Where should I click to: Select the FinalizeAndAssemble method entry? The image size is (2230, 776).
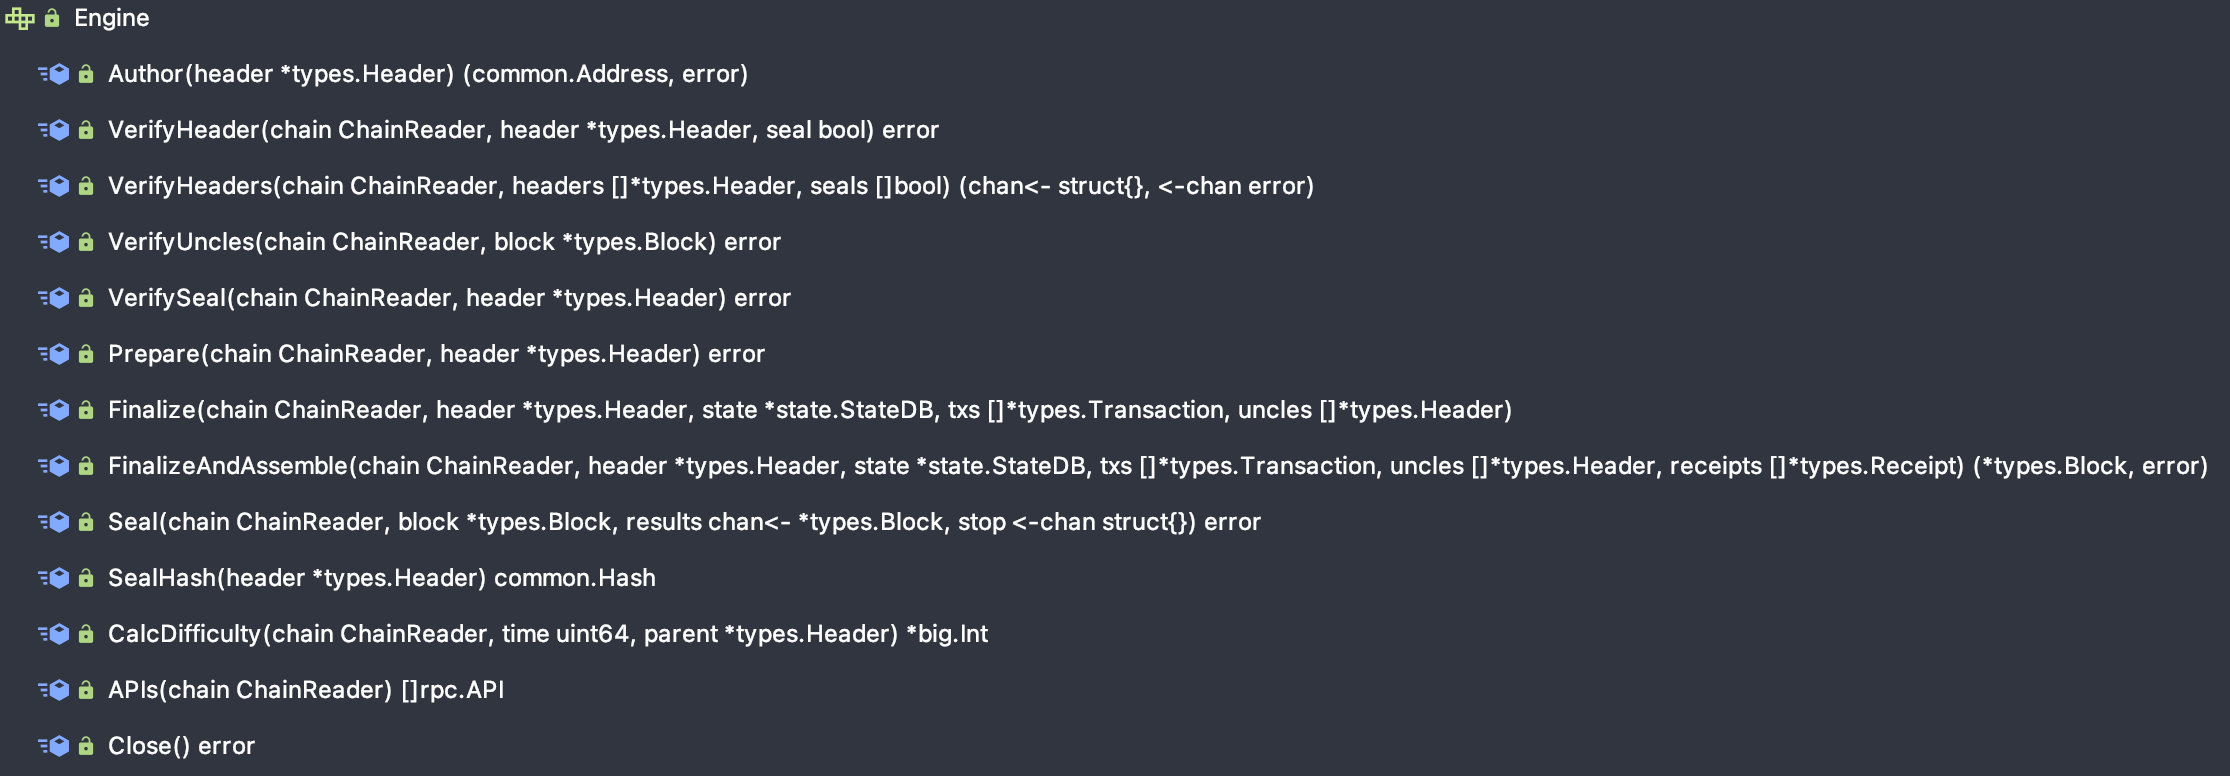1158,466
